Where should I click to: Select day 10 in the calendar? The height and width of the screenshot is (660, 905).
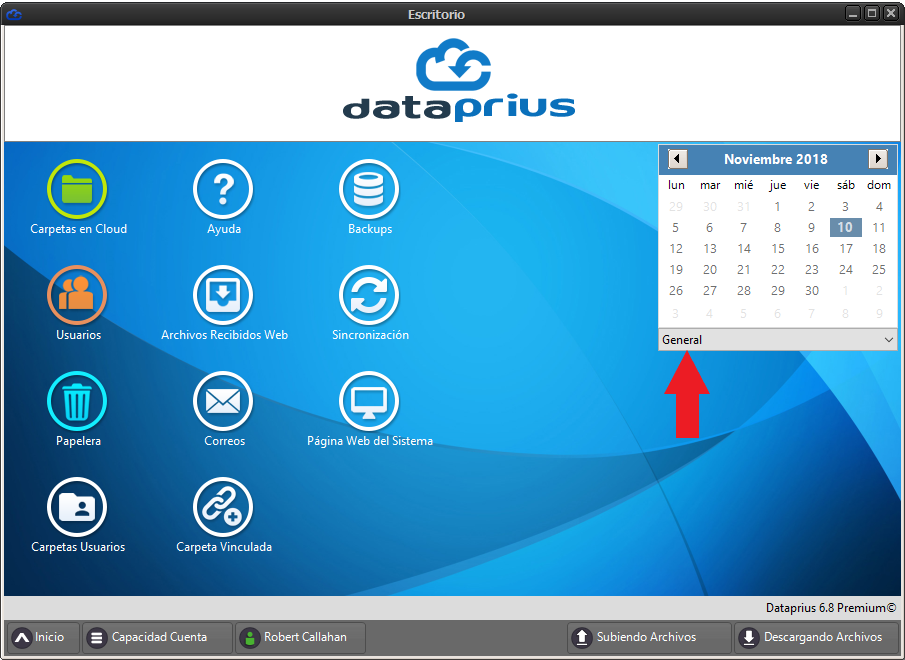pos(846,227)
